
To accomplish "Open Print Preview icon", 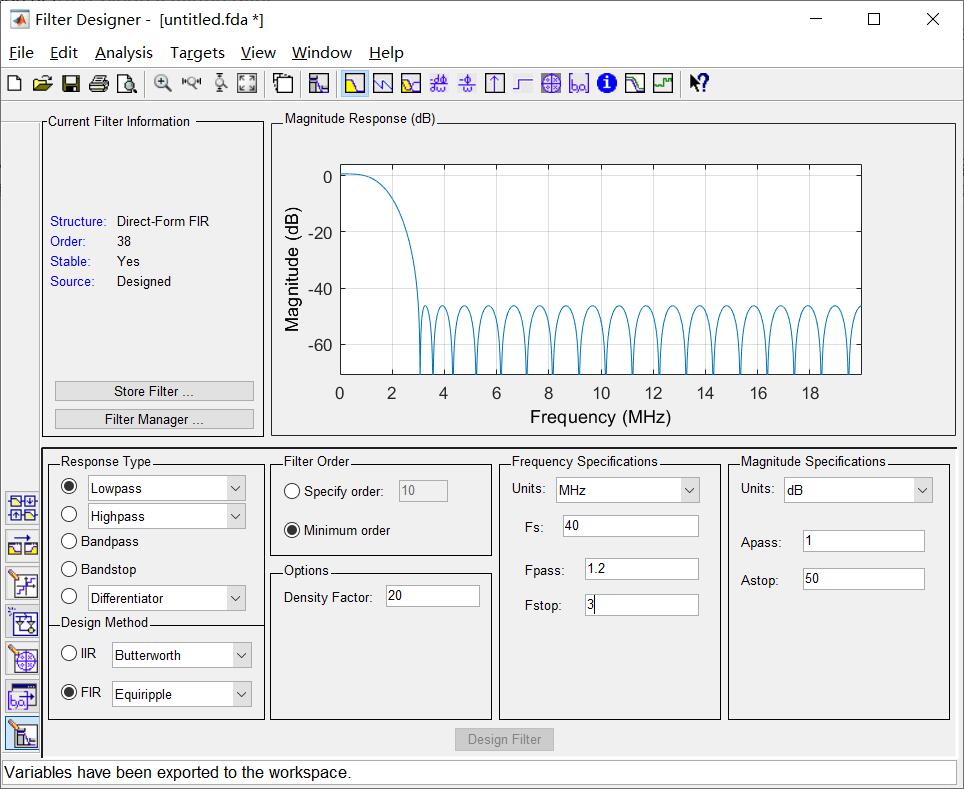I will pos(127,83).
